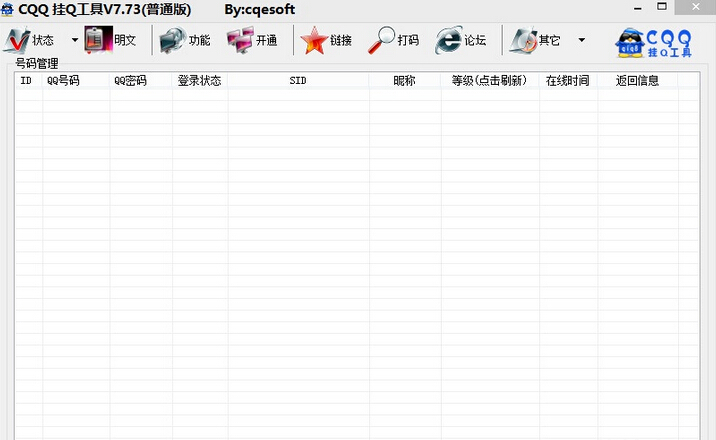Click the 开通 network computers icon
Image resolution: width=716 pixels, height=440 pixels.
click(x=240, y=40)
